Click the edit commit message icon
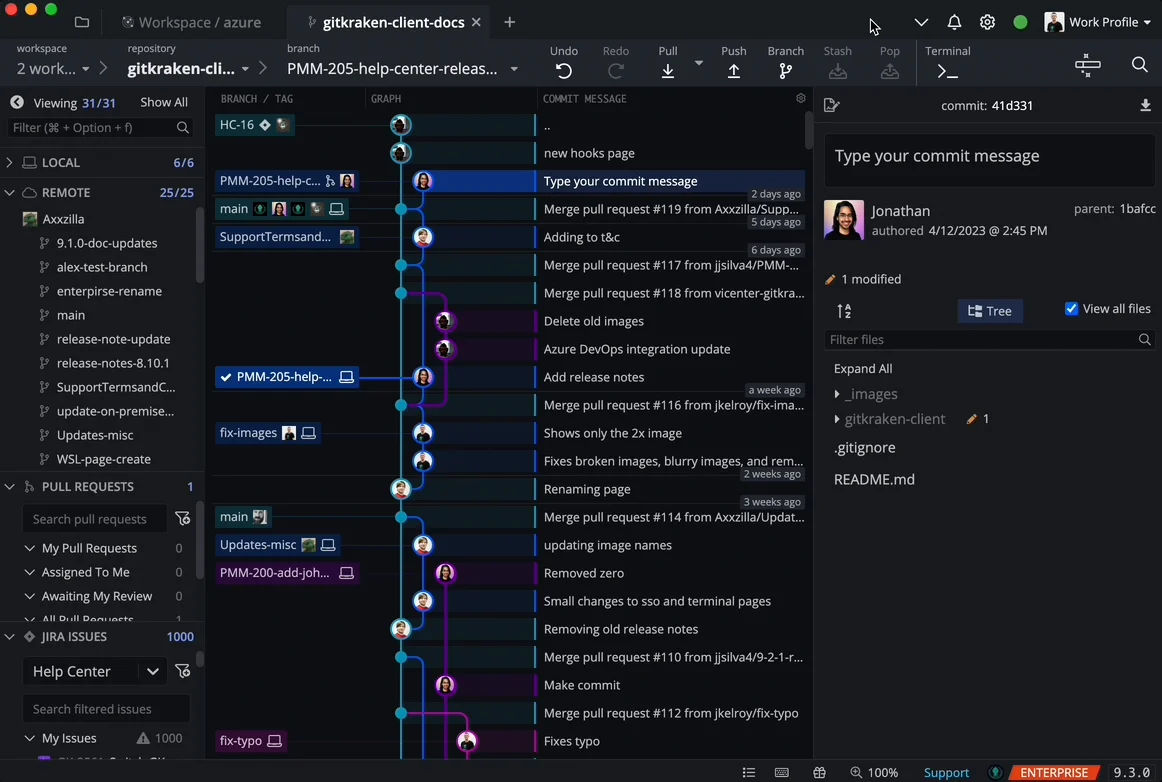The height and width of the screenshot is (782, 1162). pos(831,105)
